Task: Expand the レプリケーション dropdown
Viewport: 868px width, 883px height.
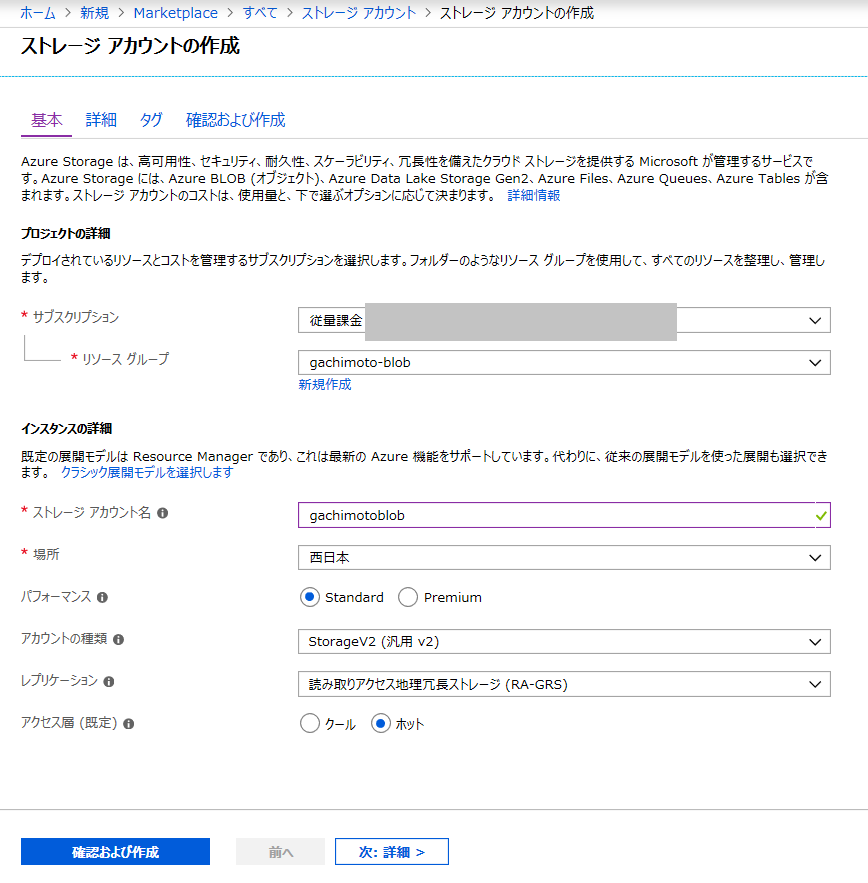Action: 818,684
